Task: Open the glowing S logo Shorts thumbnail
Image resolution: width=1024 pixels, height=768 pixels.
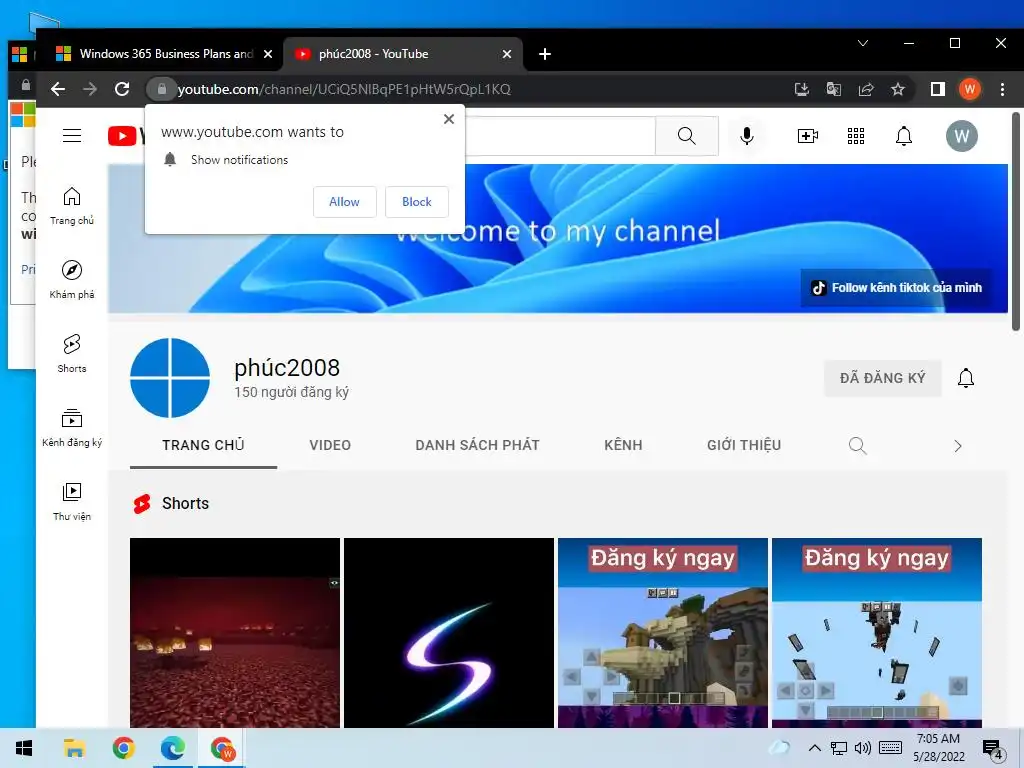Action: pyautogui.click(x=449, y=633)
